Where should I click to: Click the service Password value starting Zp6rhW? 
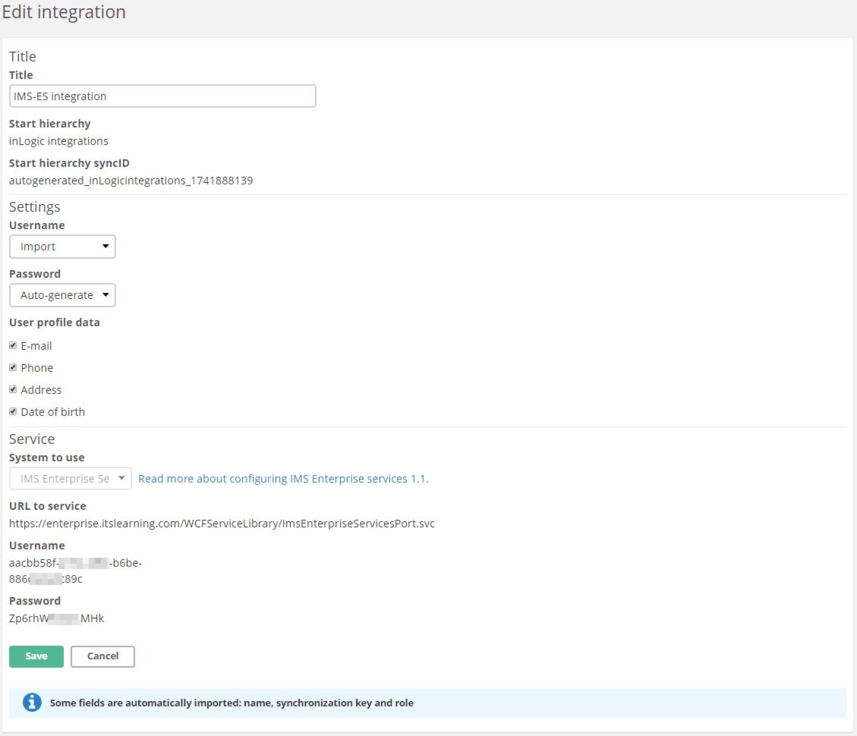point(56,619)
